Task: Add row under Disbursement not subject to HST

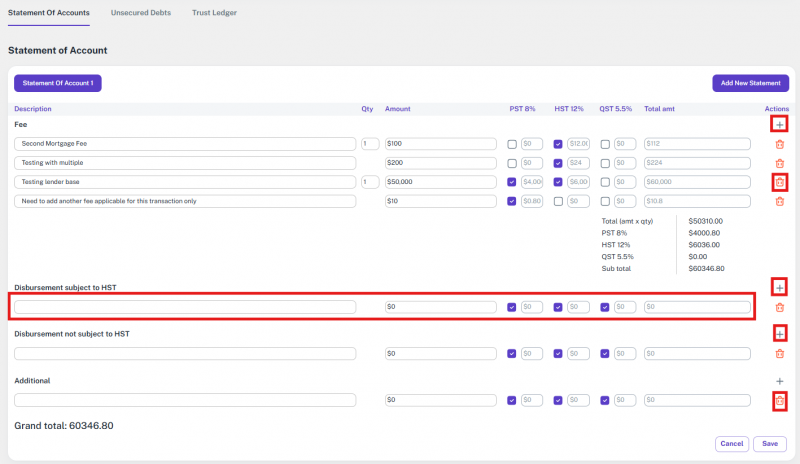Action: 779,334
